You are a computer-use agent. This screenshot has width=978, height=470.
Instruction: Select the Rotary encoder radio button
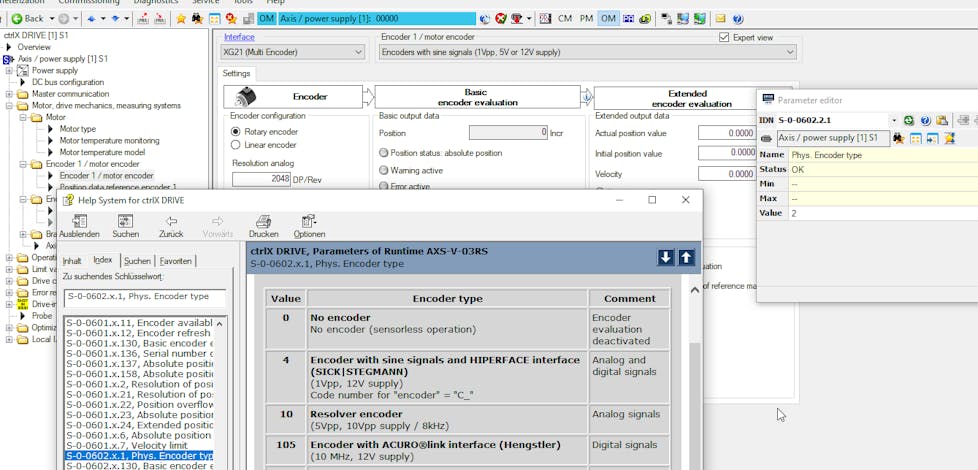pyautogui.click(x=236, y=131)
